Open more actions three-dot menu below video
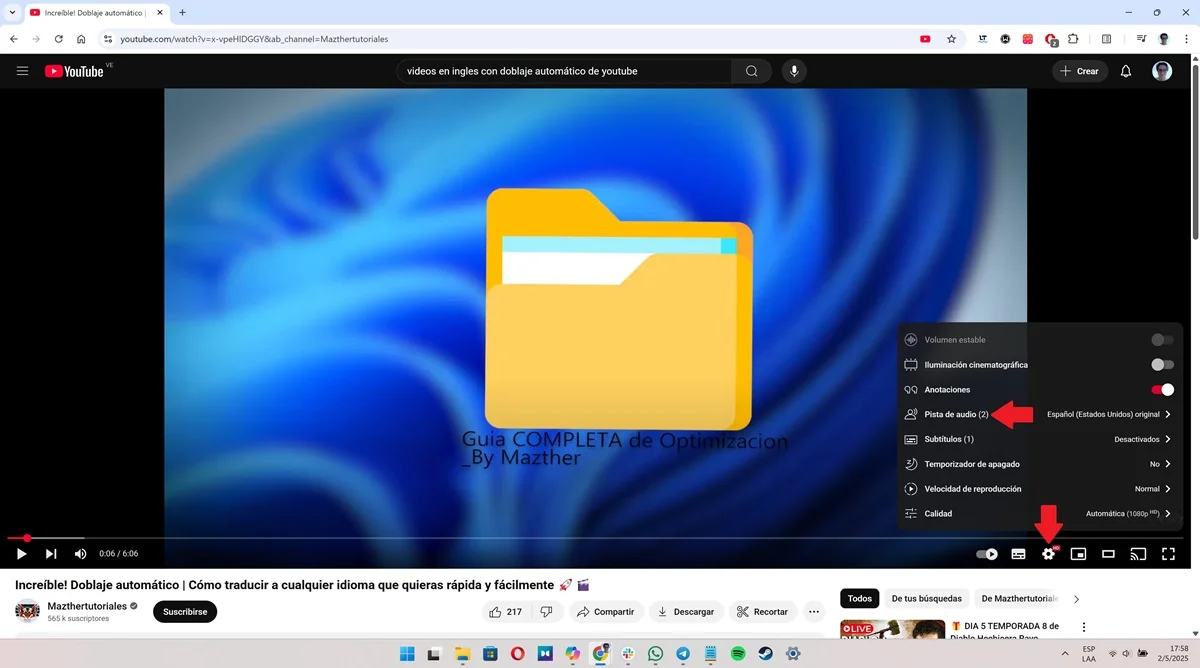1200x668 pixels. [814, 612]
